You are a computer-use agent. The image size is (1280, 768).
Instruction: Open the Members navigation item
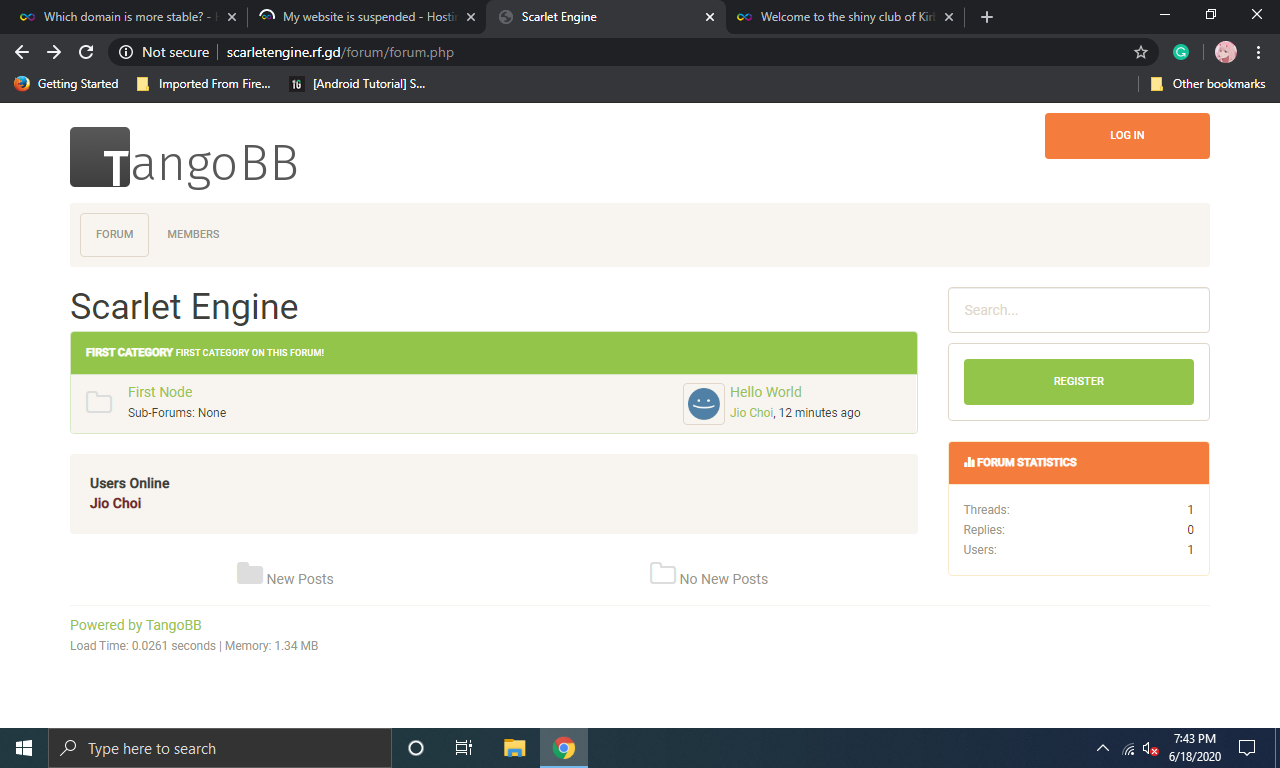coord(193,234)
